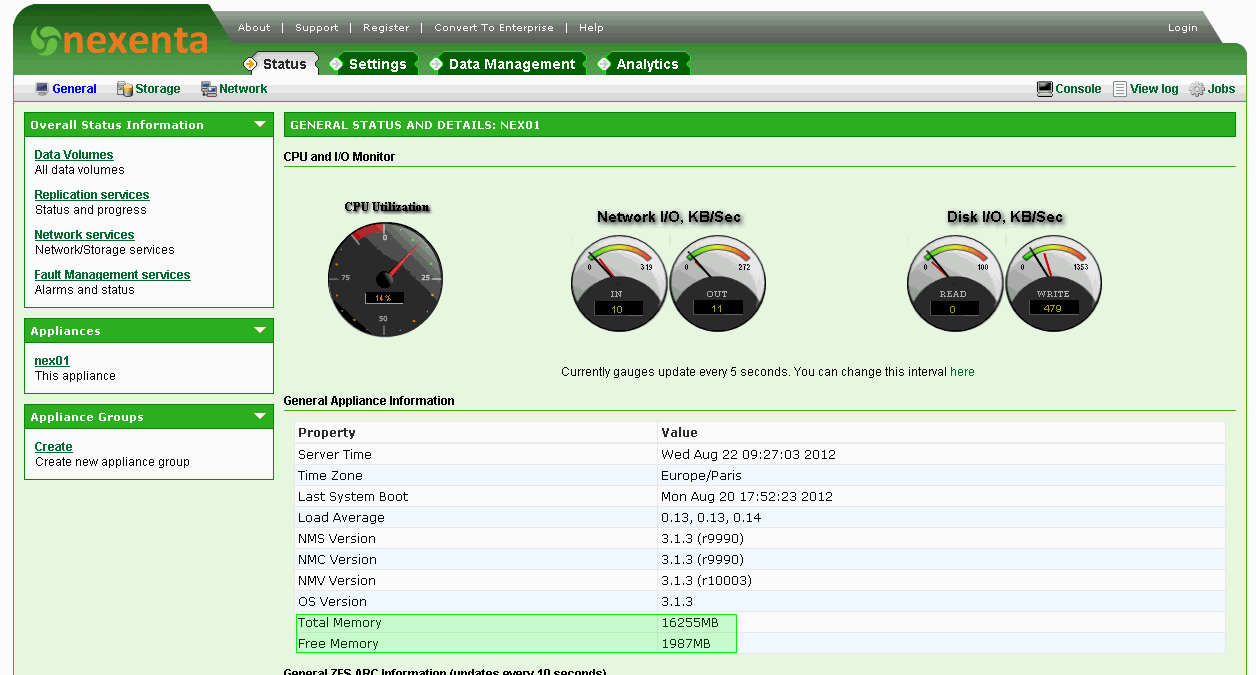Collapse the Appliances panel
This screenshot has height=675, width=1256.
click(x=260, y=331)
